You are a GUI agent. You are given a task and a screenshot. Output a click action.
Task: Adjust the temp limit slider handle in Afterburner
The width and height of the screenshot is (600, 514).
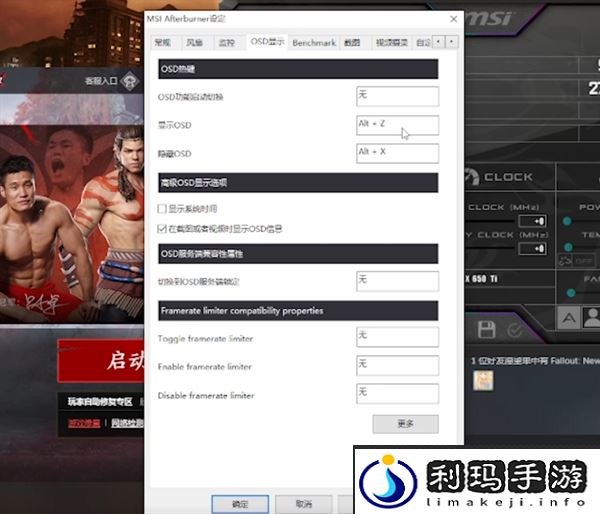pyautogui.click(x=569, y=247)
